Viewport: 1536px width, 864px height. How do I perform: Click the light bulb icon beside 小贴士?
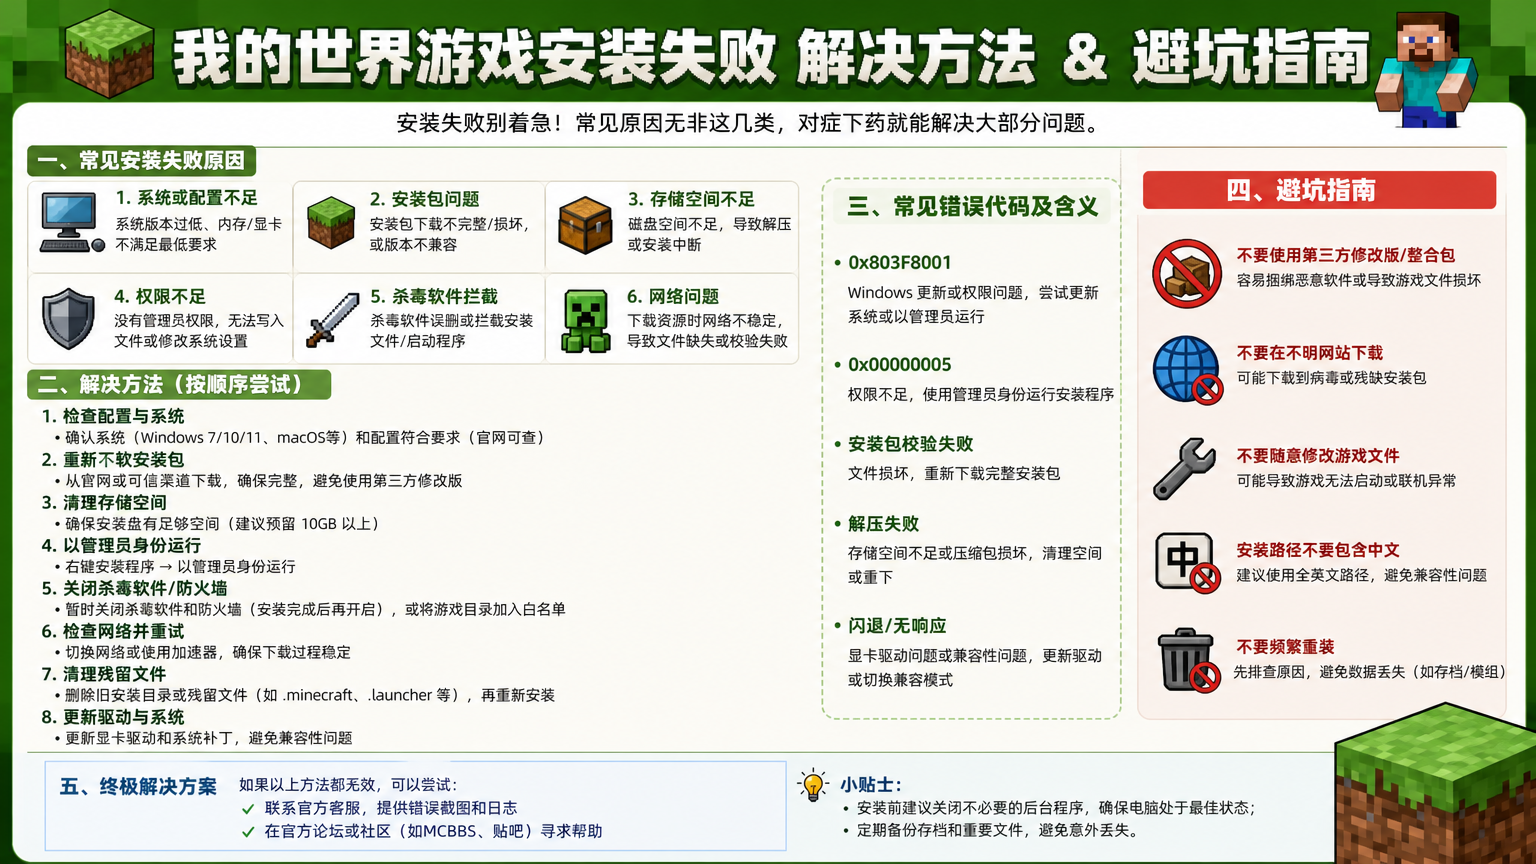tap(813, 786)
